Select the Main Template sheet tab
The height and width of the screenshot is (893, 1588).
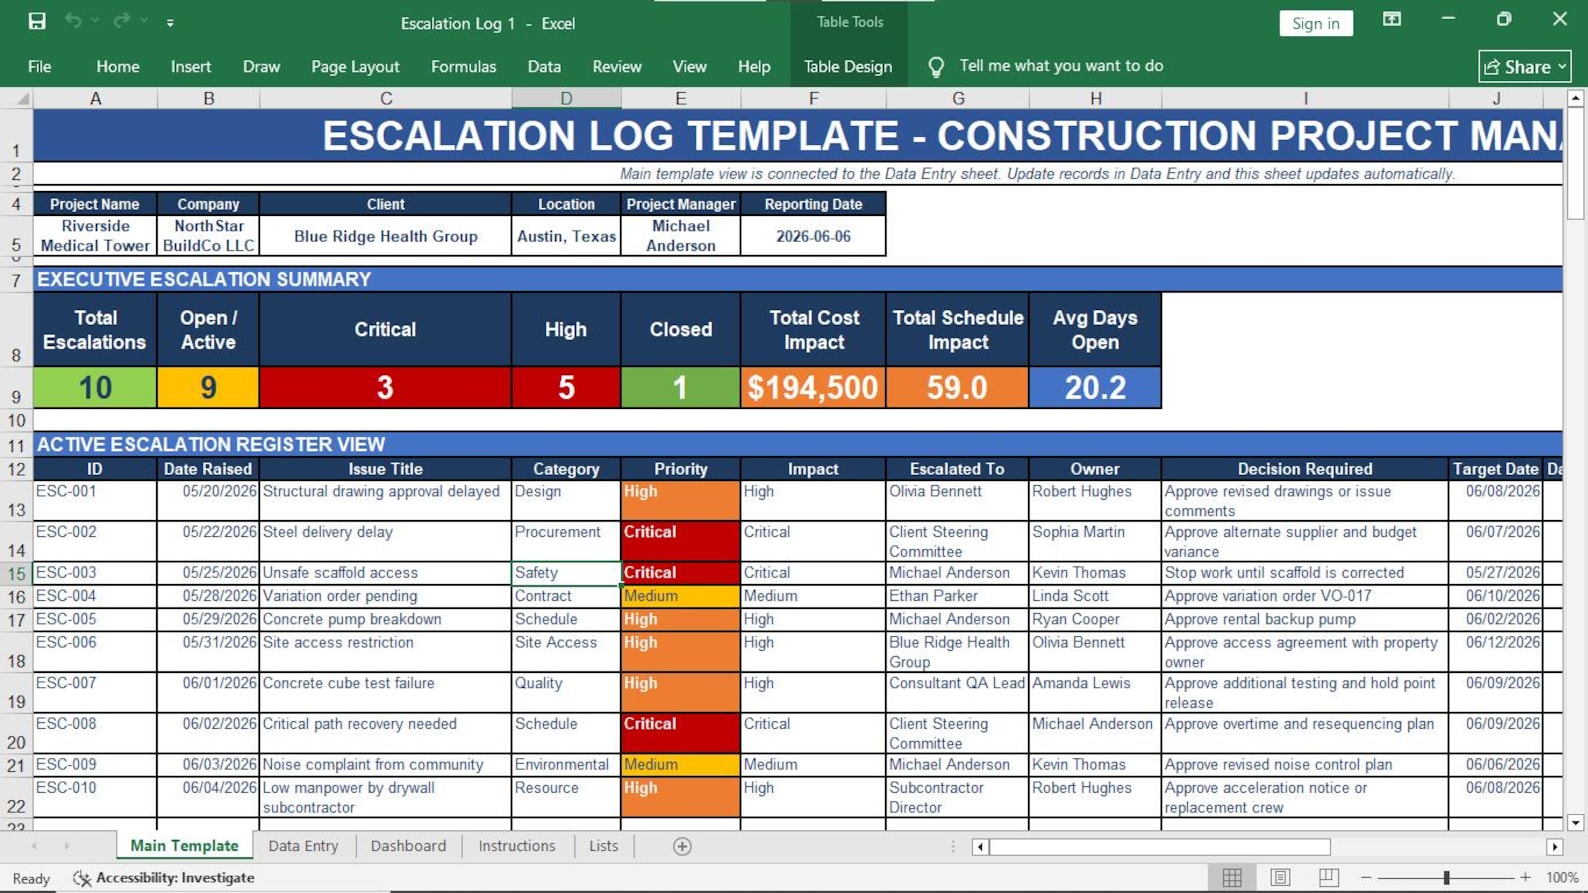click(x=184, y=846)
